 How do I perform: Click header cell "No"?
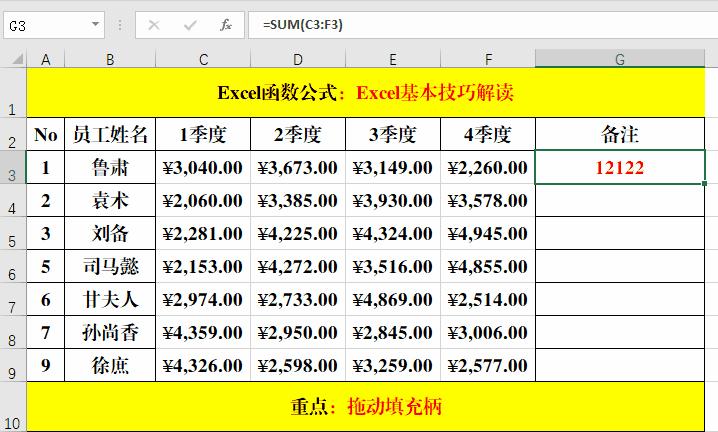pyautogui.click(x=46, y=134)
